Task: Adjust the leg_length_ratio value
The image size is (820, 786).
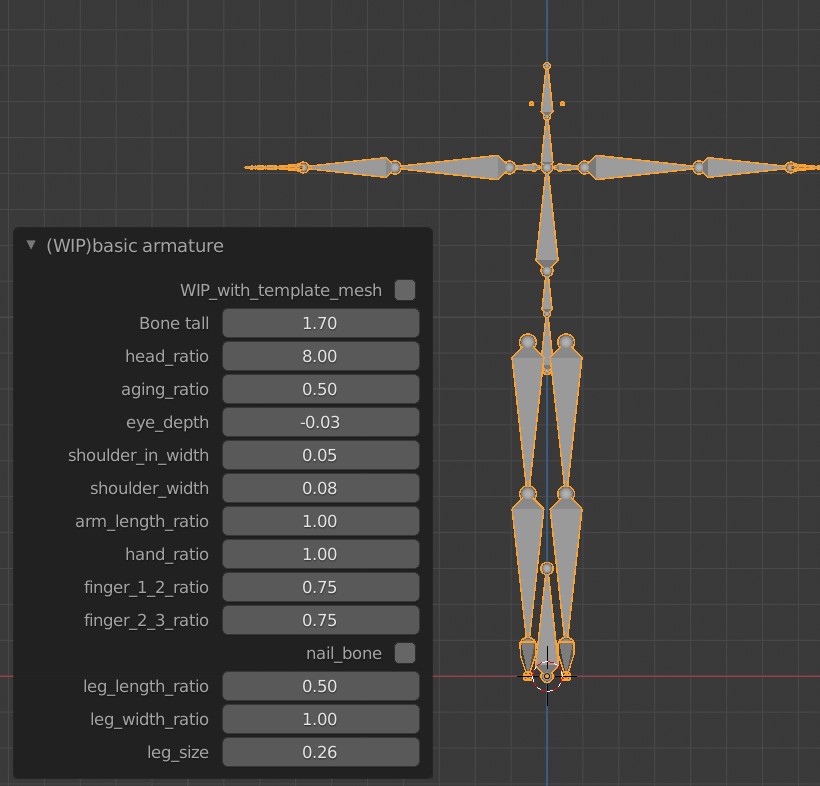Action: click(x=320, y=685)
